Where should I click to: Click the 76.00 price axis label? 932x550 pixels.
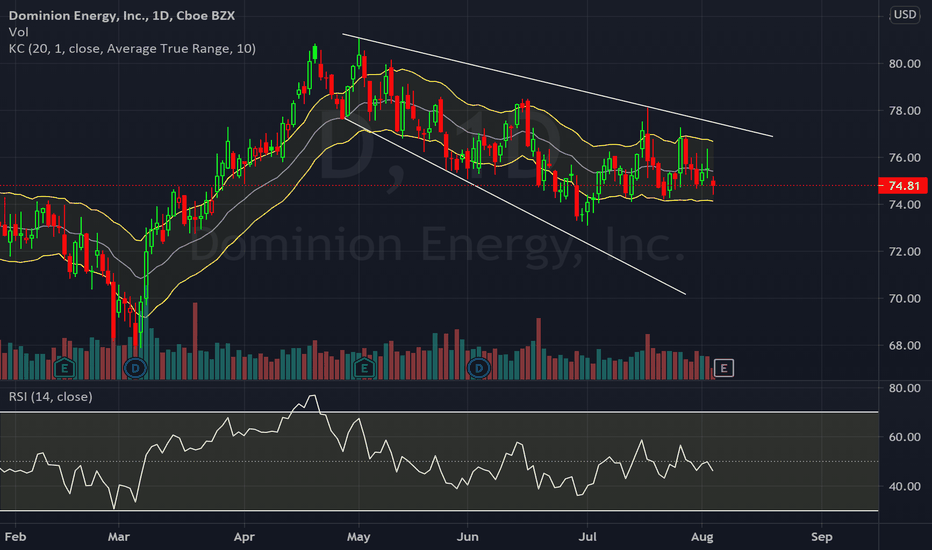point(904,158)
